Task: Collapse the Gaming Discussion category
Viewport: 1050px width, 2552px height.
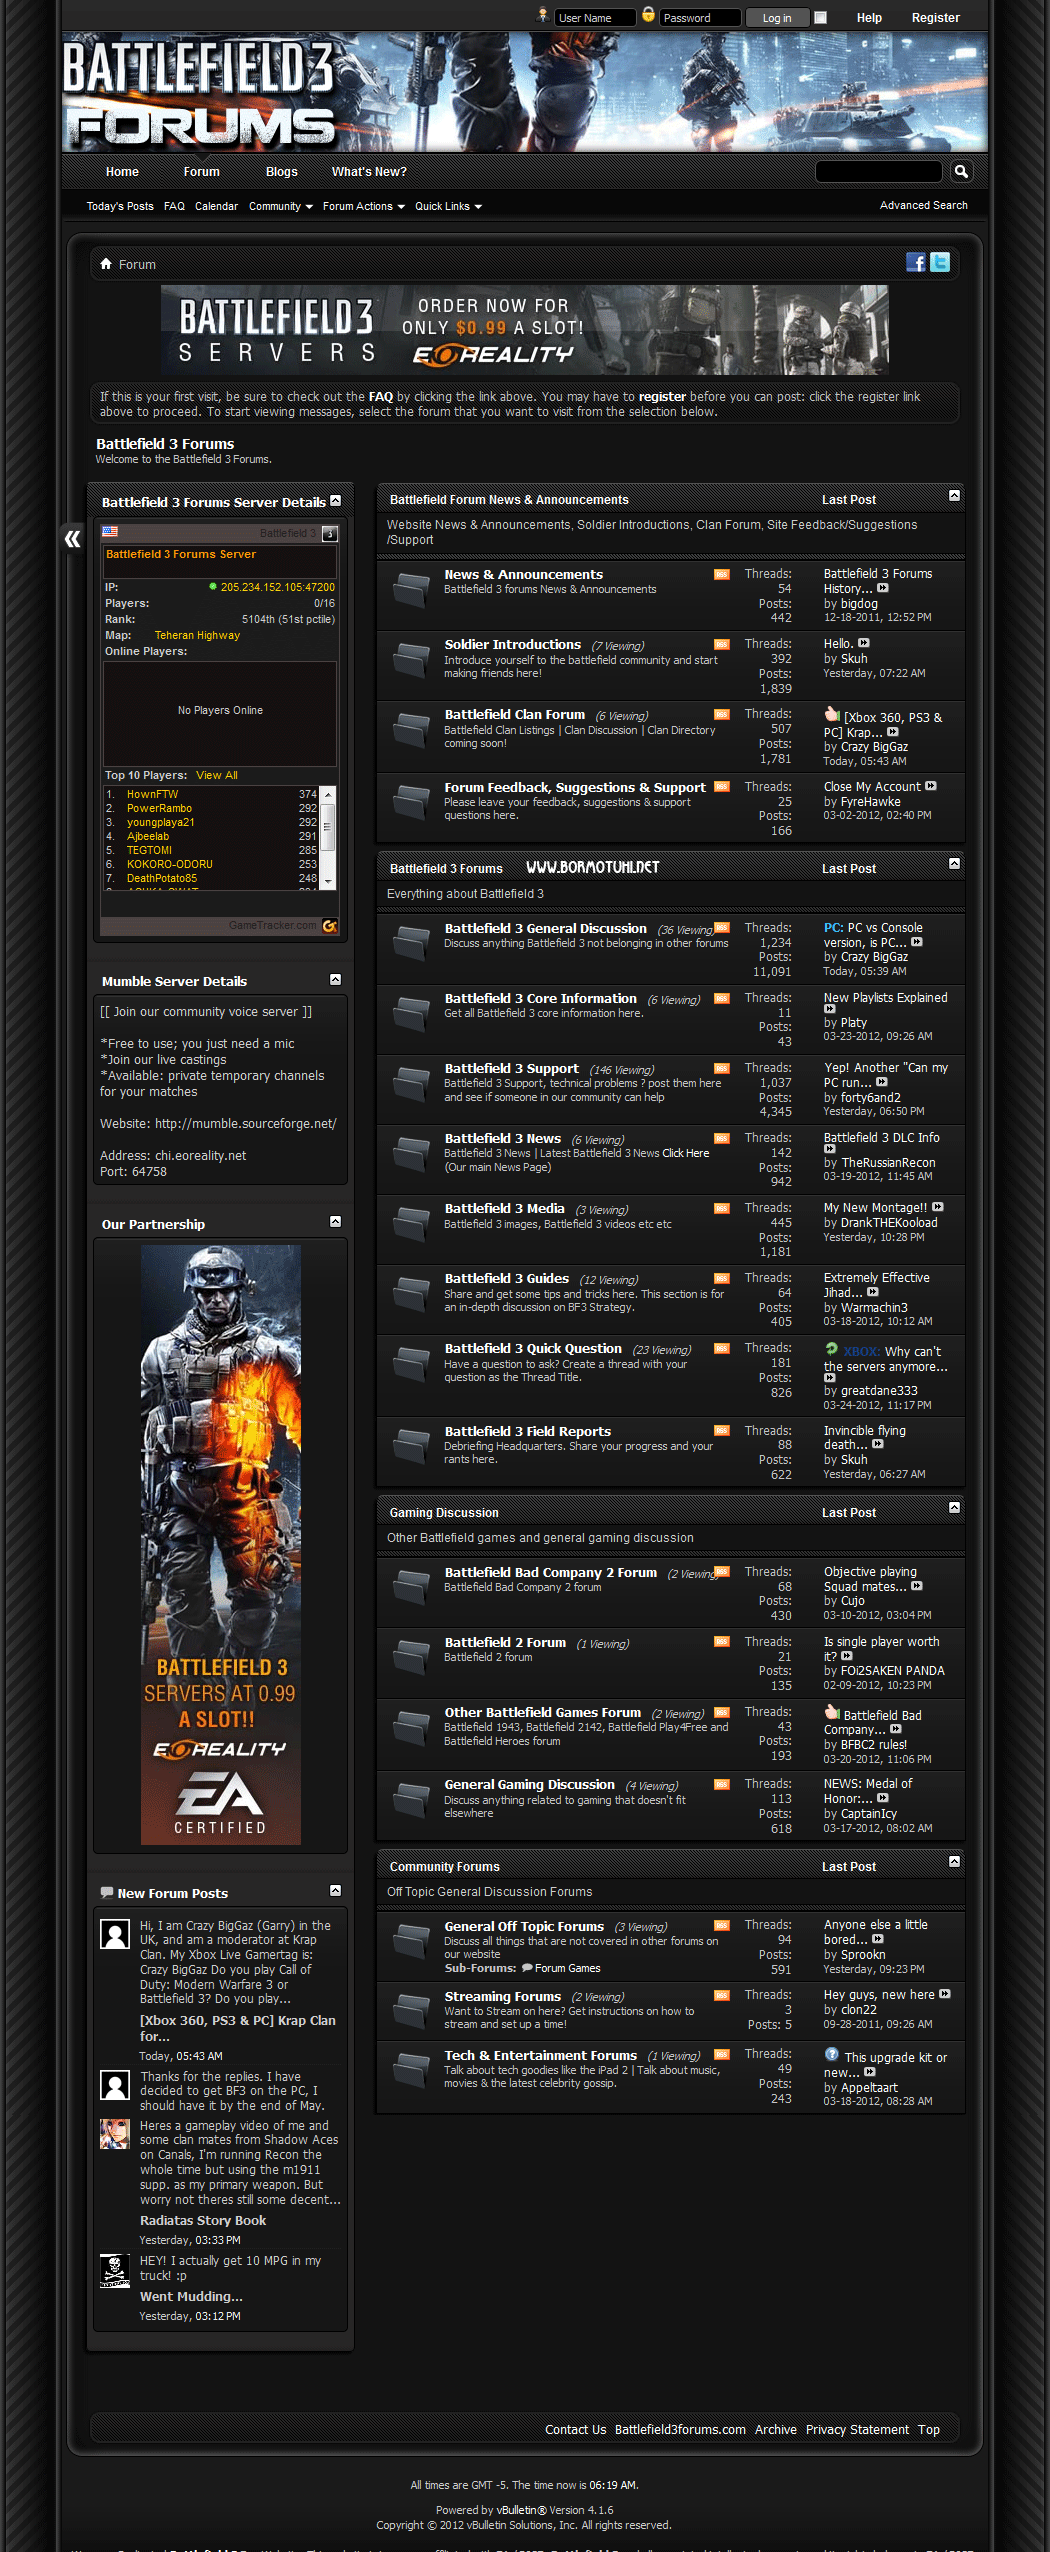Action: pos(954,1508)
